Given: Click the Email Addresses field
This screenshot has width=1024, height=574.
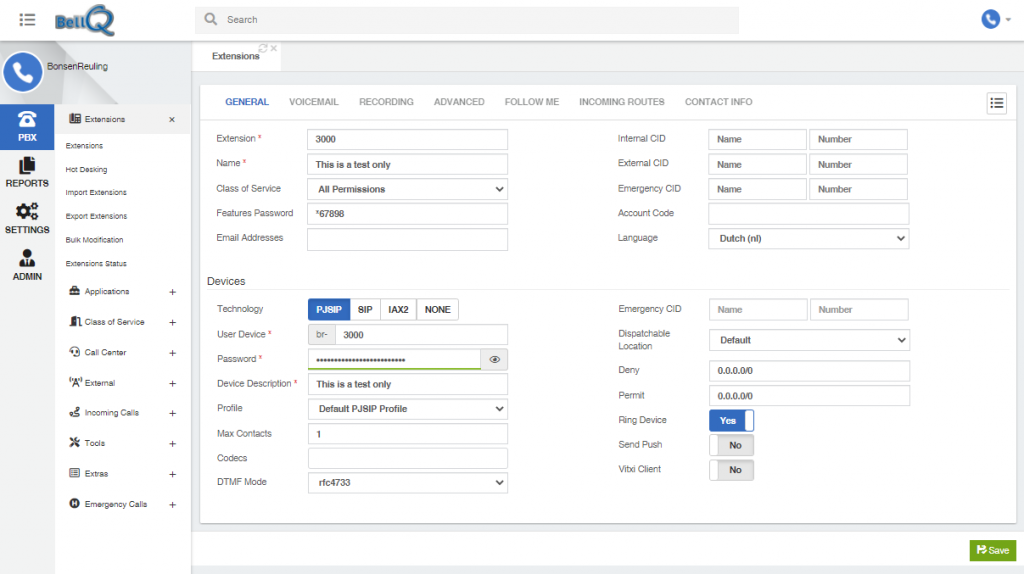Looking at the screenshot, I should (408, 240).
